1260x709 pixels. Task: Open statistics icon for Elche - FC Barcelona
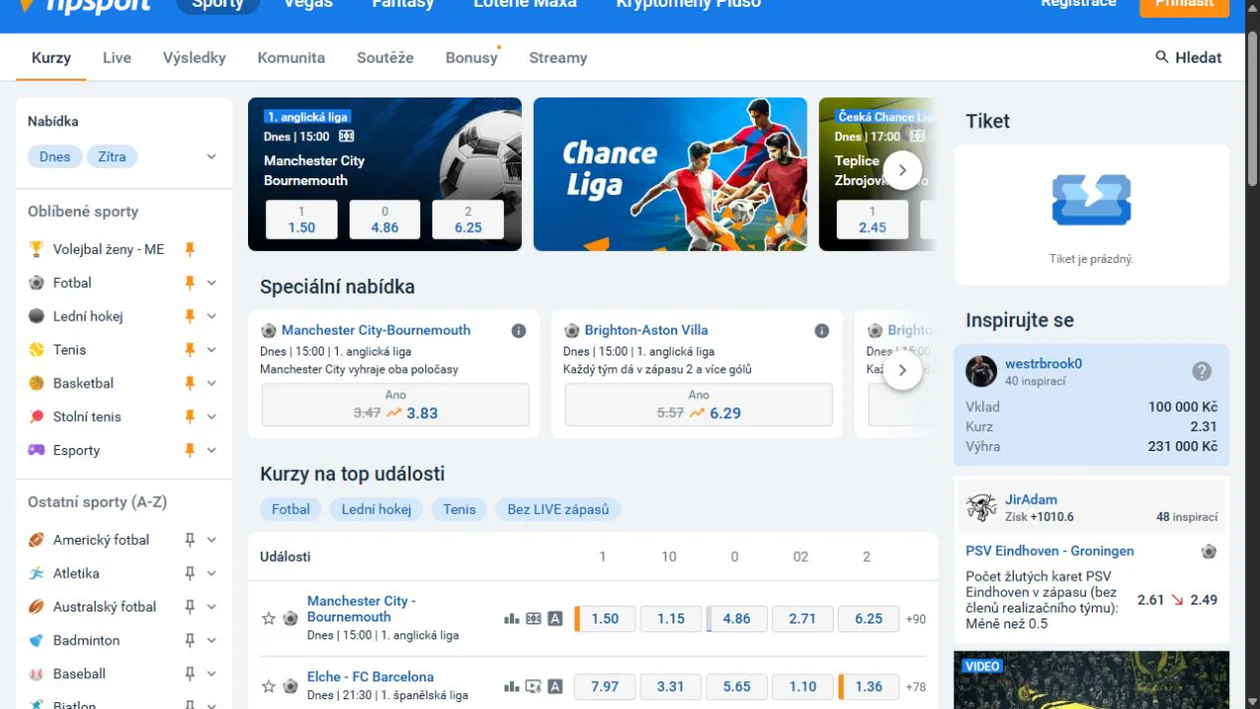tap(511, 687)
